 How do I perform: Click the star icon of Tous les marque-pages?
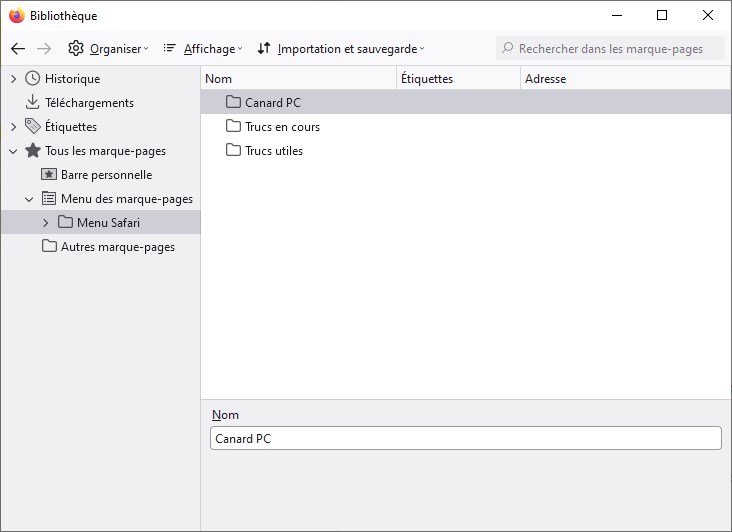33,150
